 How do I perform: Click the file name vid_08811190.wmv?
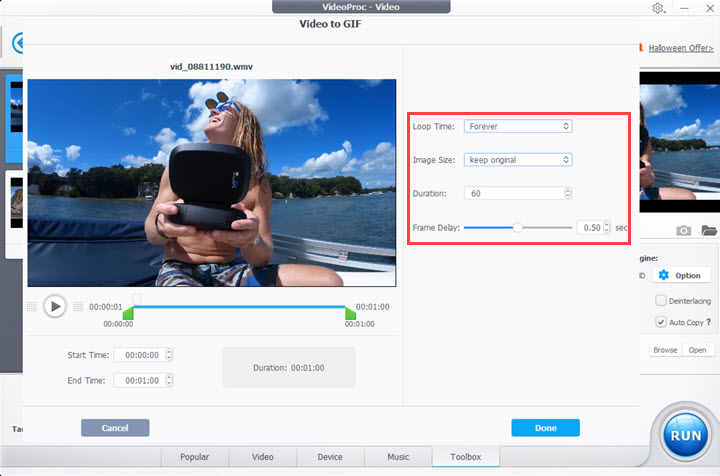(212, 67)
